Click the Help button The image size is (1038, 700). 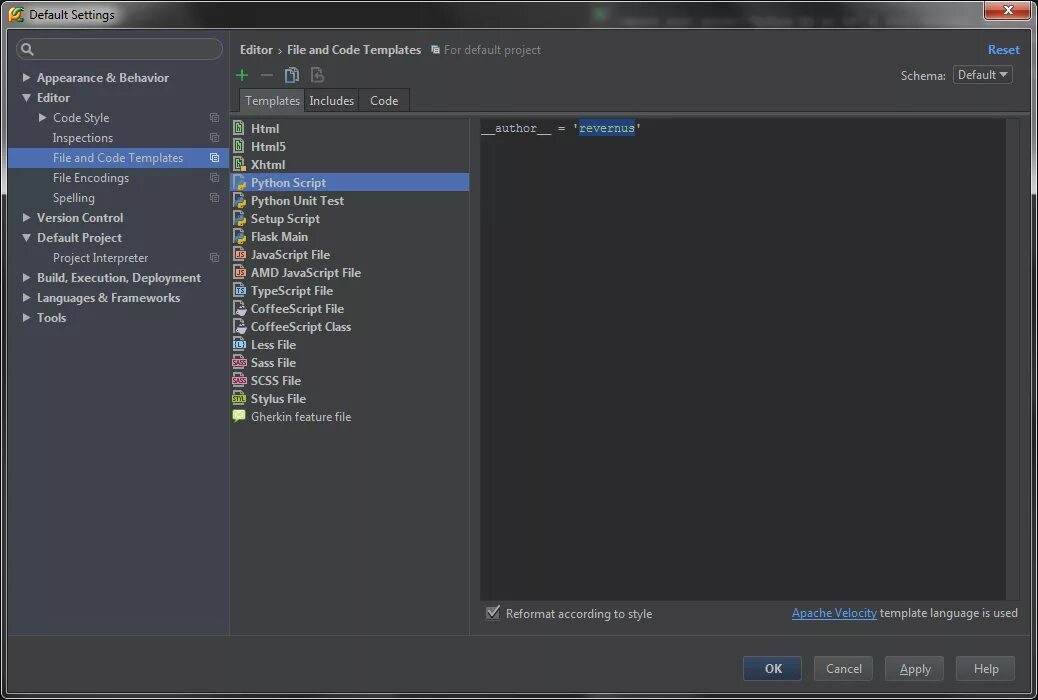click(986, 668)
